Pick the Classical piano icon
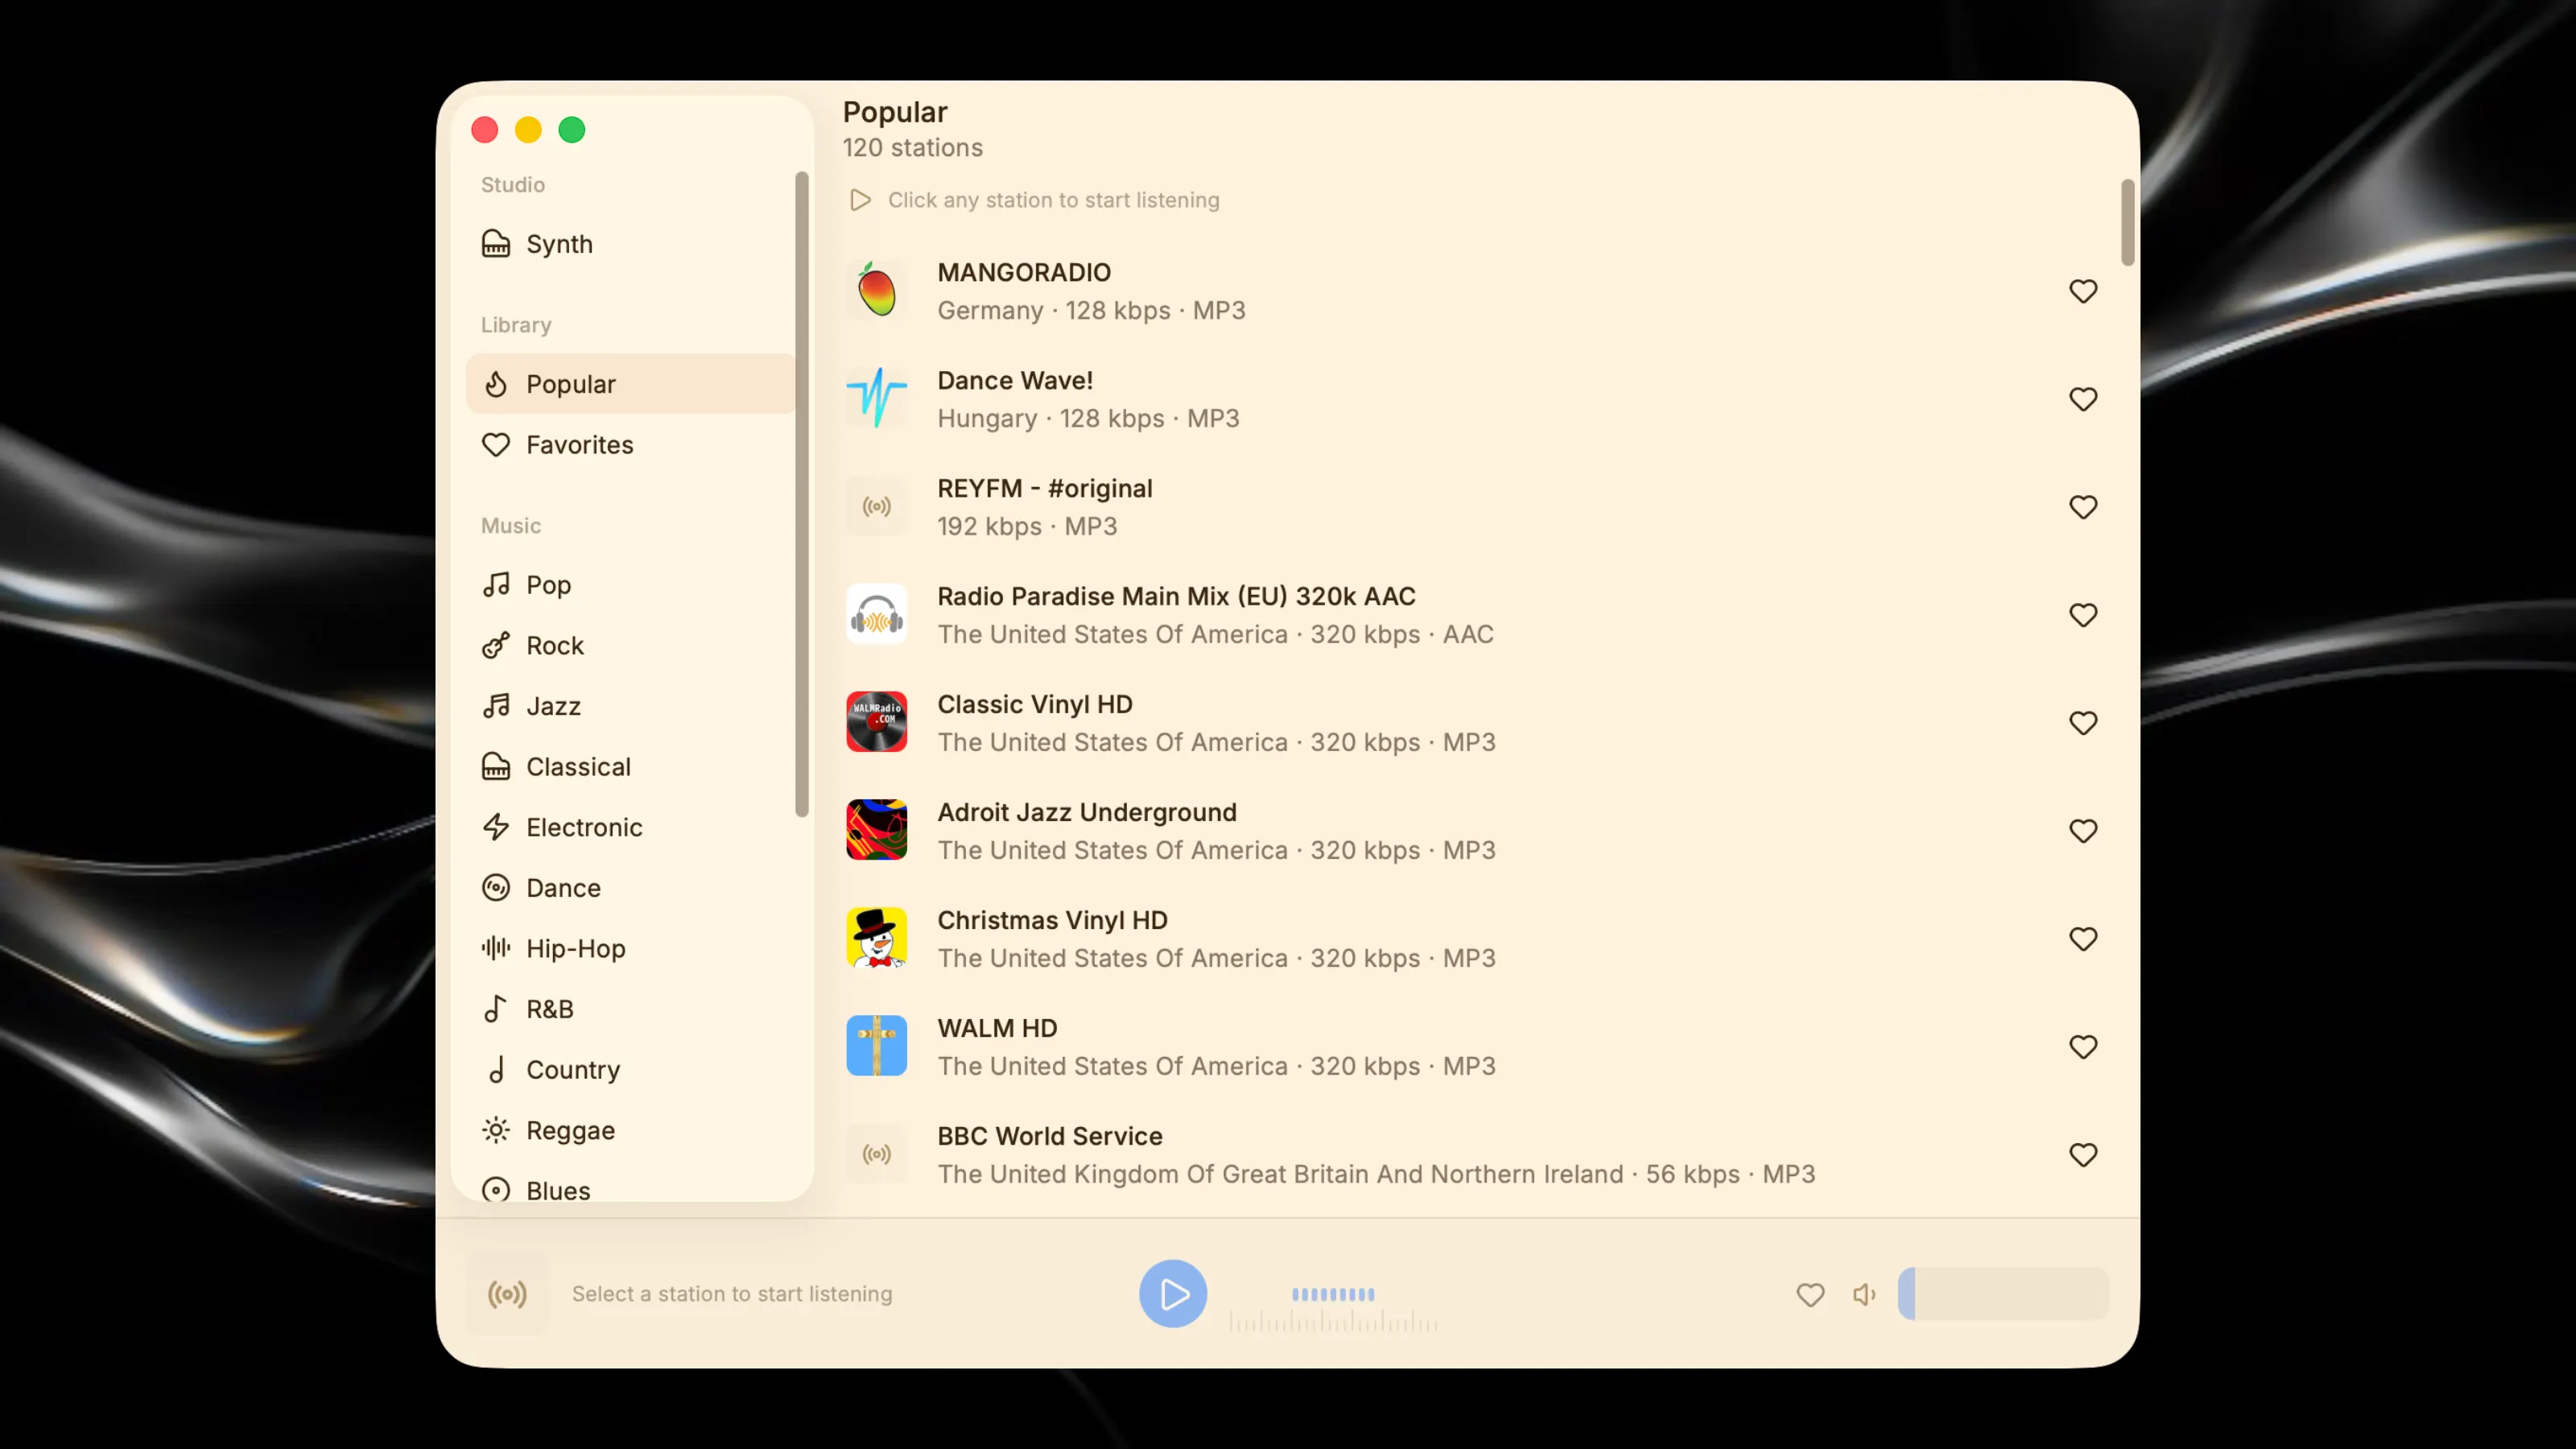Viewport: 2576px width, 1449px height. (x=496, y=767)
